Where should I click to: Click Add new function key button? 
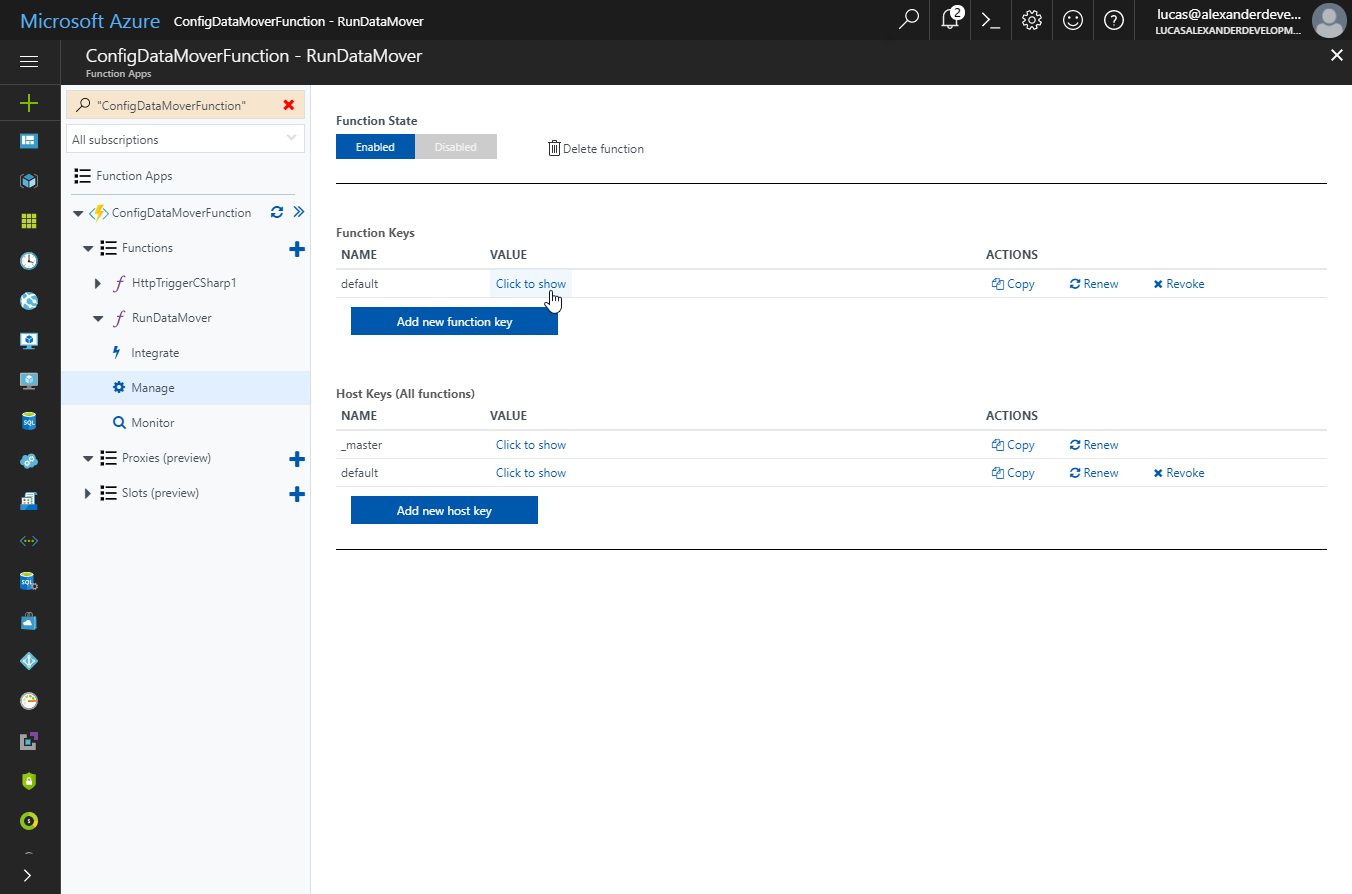454,322
